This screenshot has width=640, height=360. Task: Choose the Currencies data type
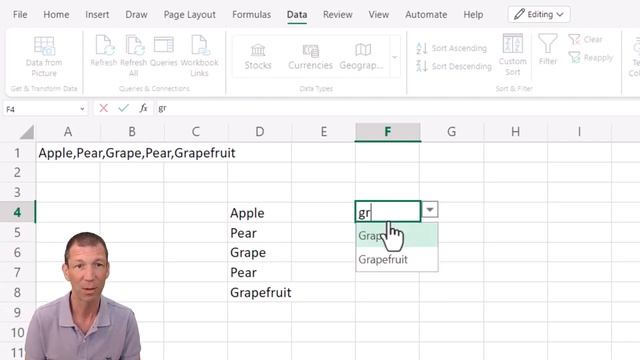[x=310, y=57]
